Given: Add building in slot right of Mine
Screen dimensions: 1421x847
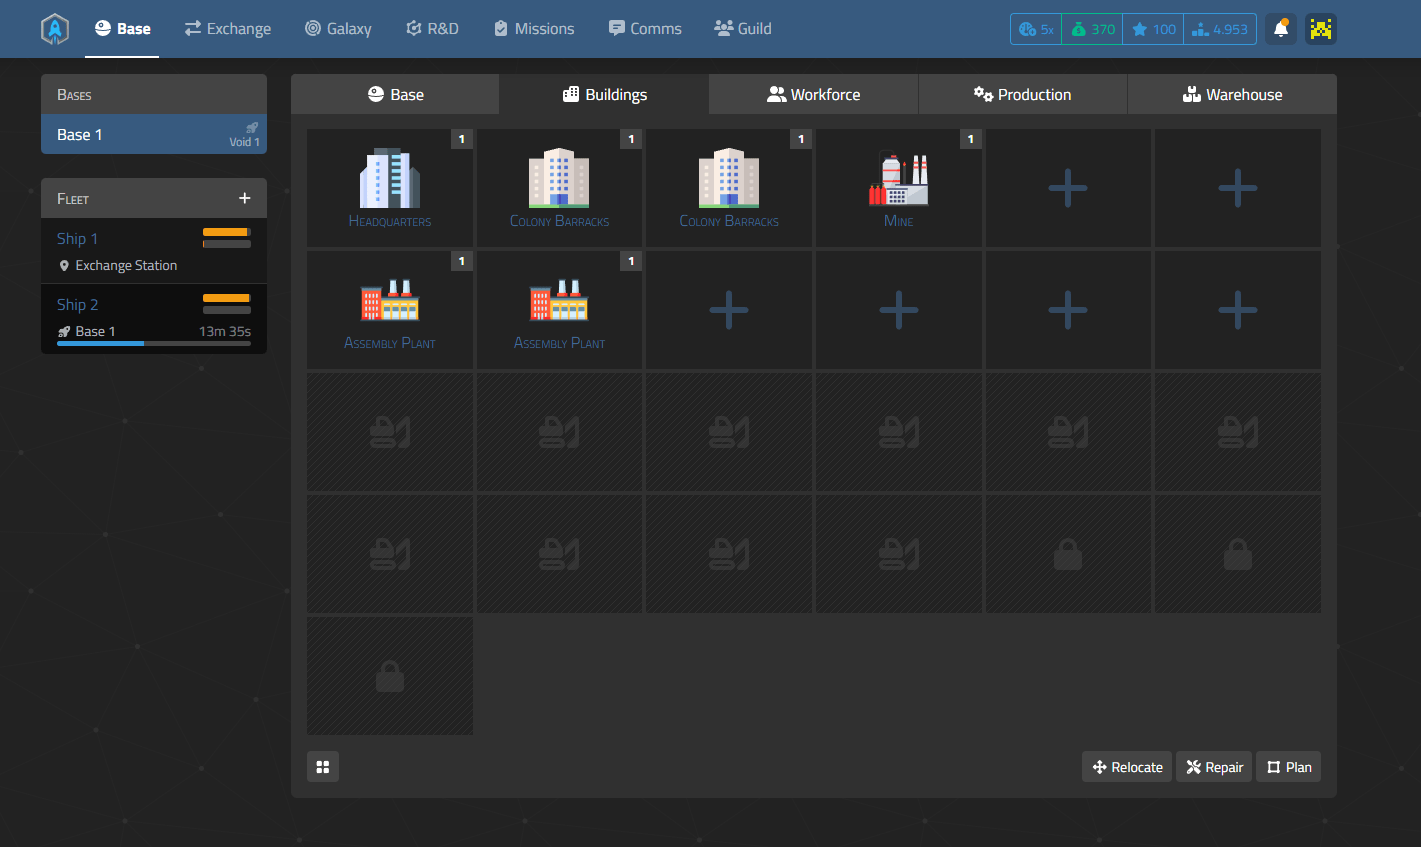Looking at the screenshot, I should [x=1068, y=188].
